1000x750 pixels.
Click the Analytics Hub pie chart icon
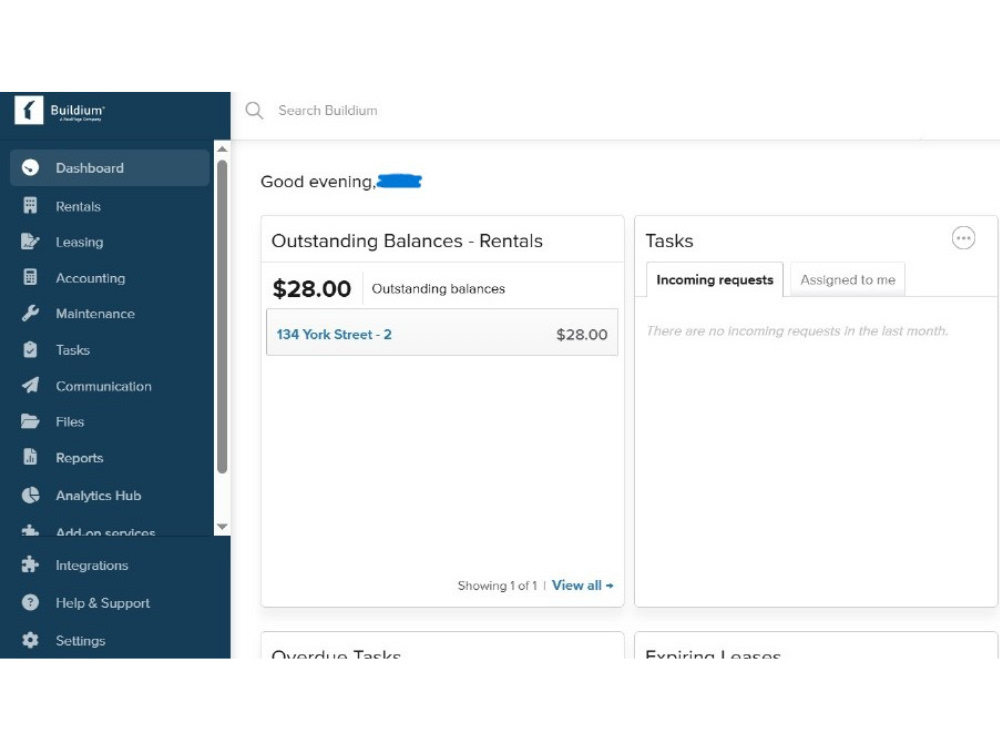click(x=30, y=495)
